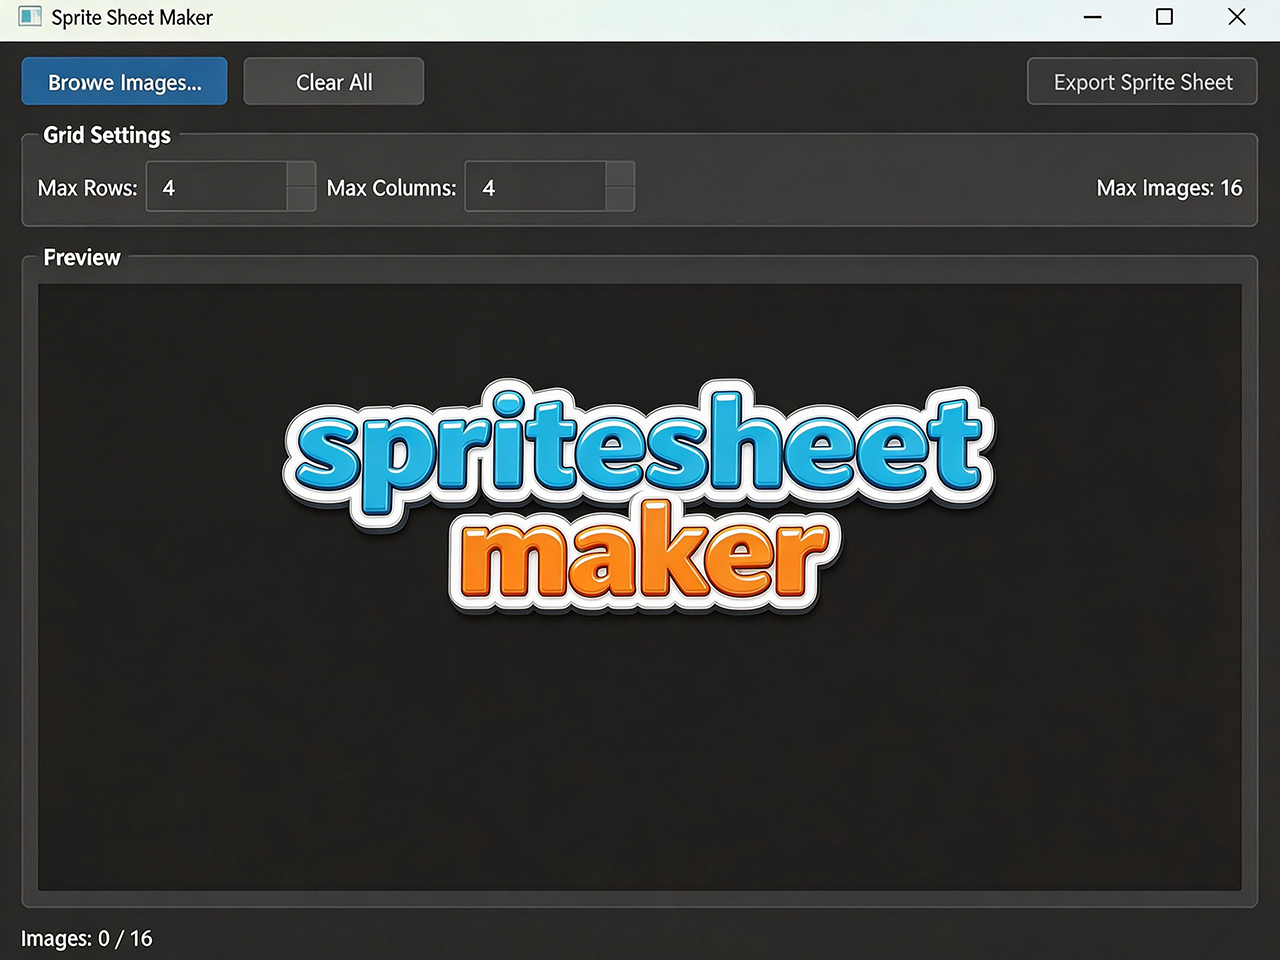Minimize the Sprite Sheet Maker window
The image size is (1280, 960).
click(x=1093, y=17)
